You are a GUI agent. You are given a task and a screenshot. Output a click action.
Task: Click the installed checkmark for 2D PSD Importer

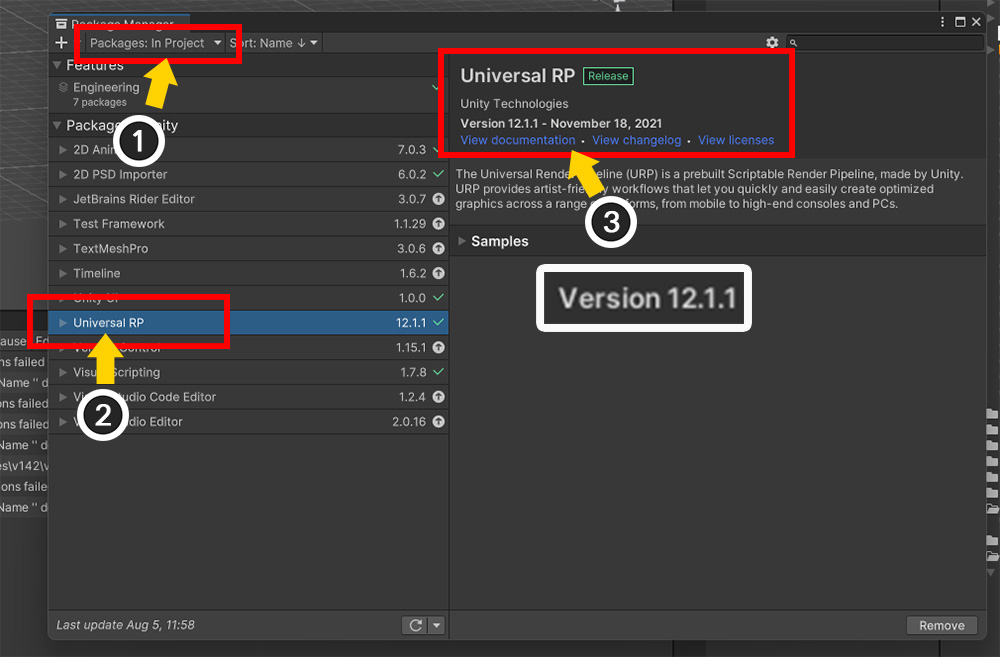439,173
